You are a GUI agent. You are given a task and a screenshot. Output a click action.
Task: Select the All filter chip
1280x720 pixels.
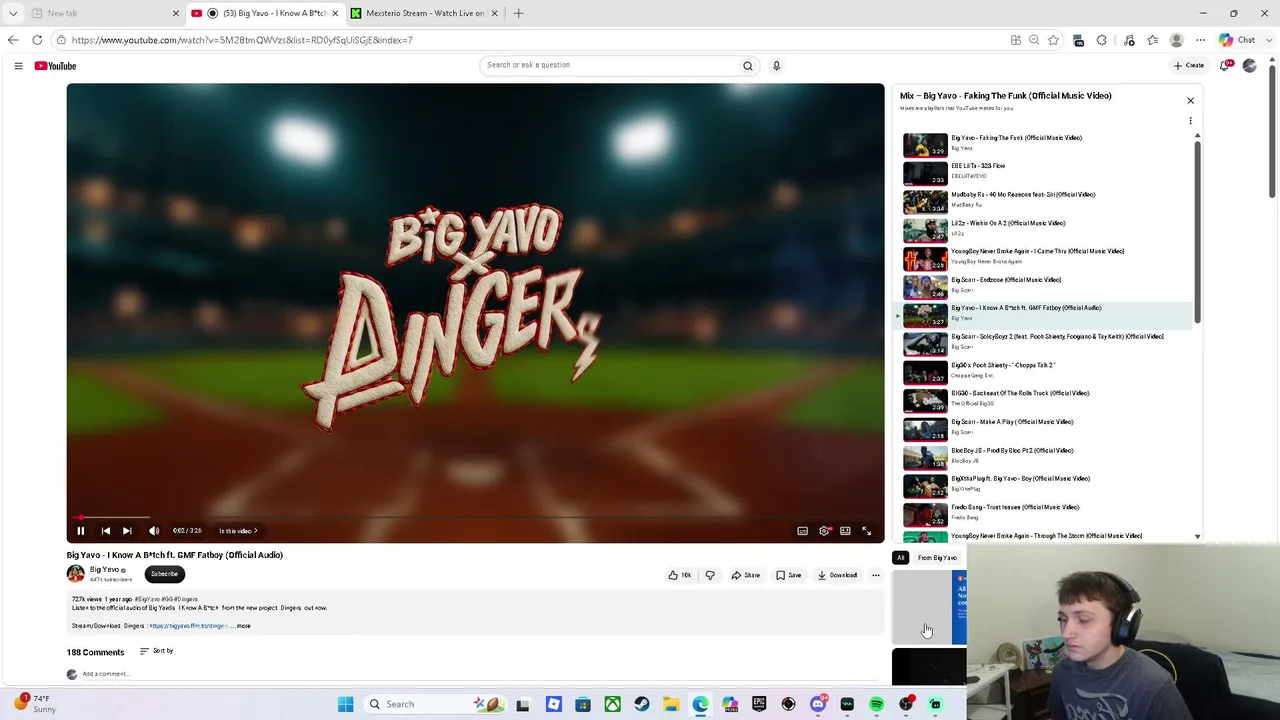(x=901, y=558)
